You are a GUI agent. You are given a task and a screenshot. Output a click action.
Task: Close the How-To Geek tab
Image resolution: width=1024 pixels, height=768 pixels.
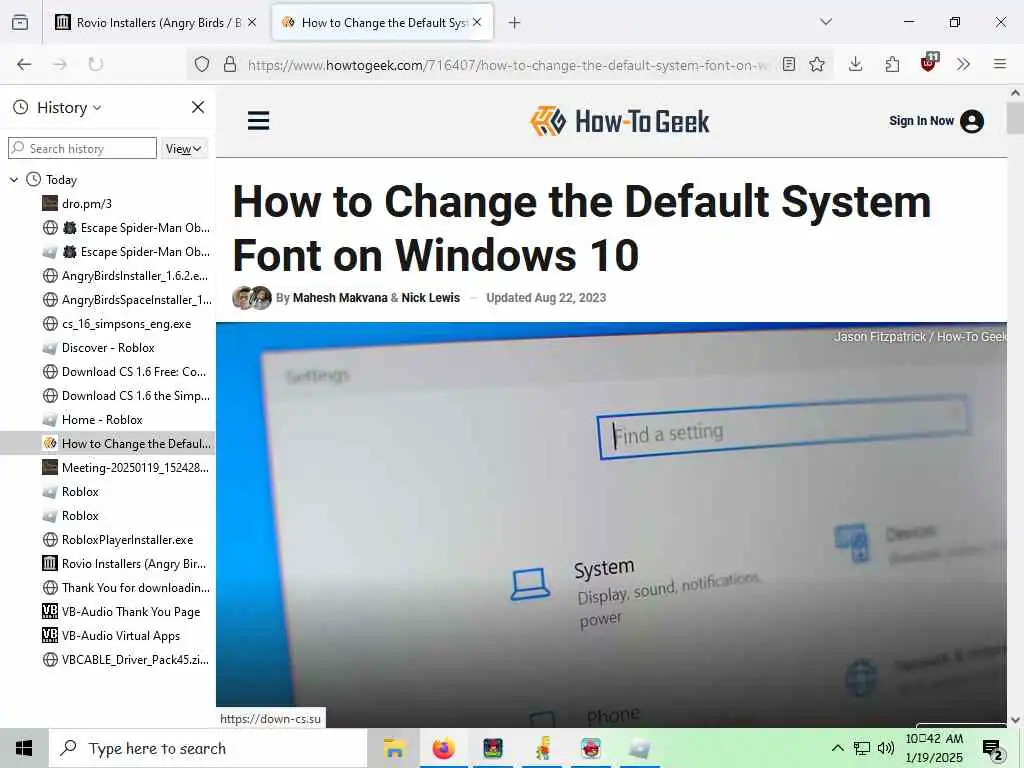(x=477, y=22)
